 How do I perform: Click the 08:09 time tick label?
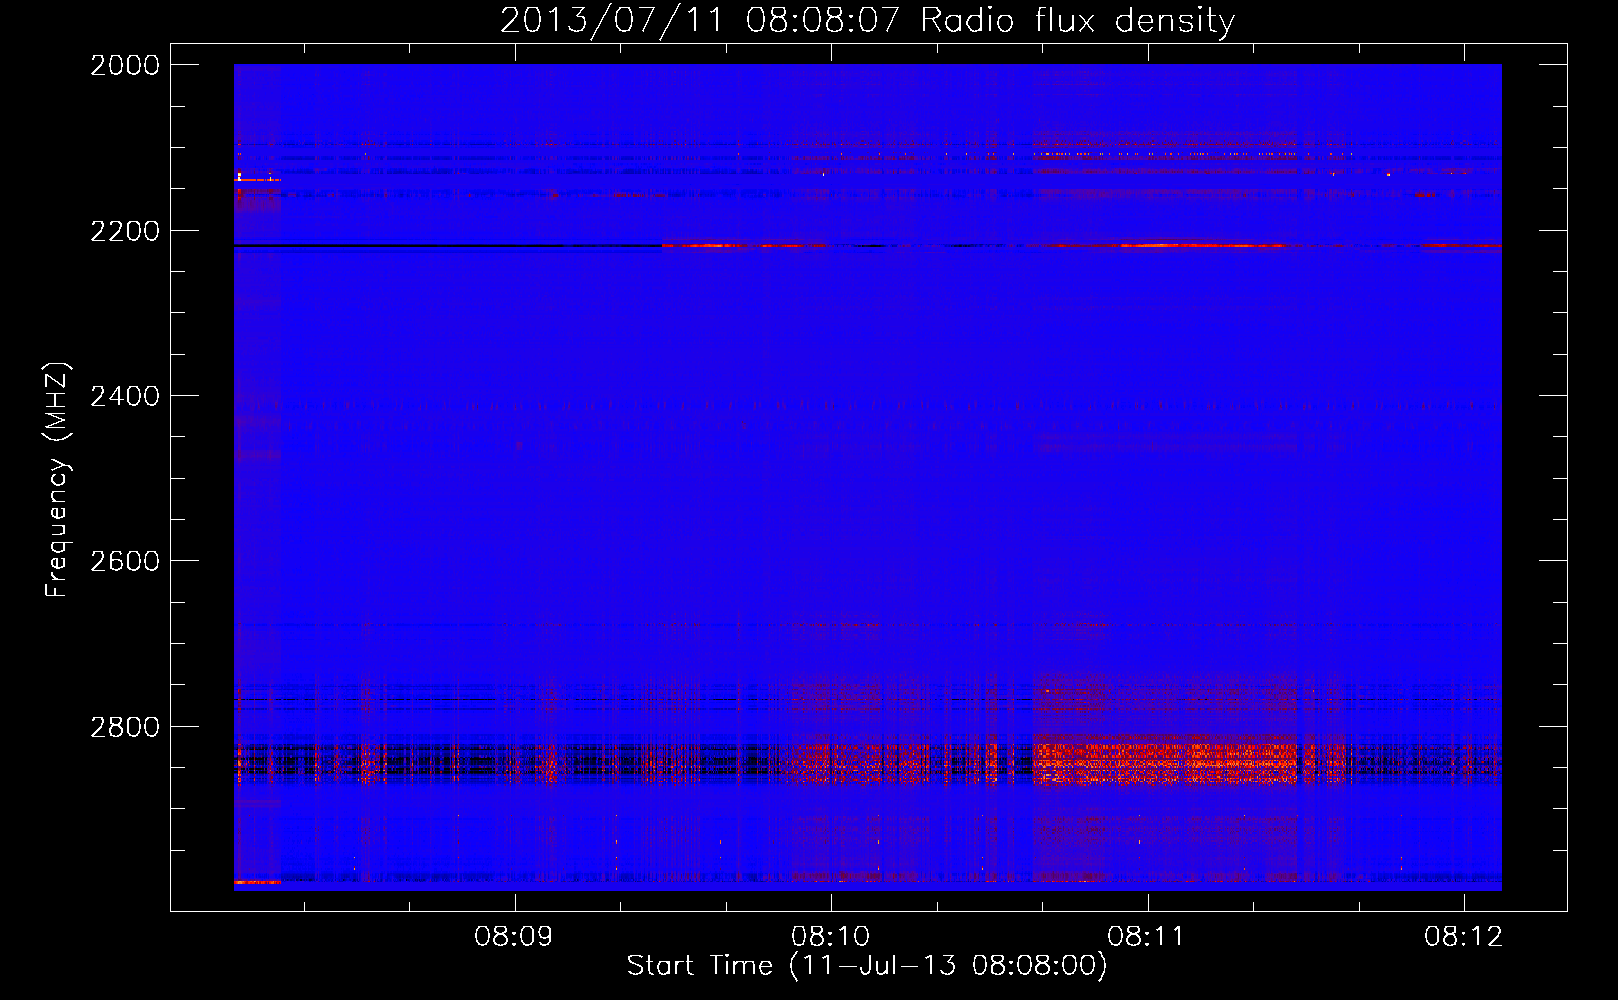coord(514,937)
